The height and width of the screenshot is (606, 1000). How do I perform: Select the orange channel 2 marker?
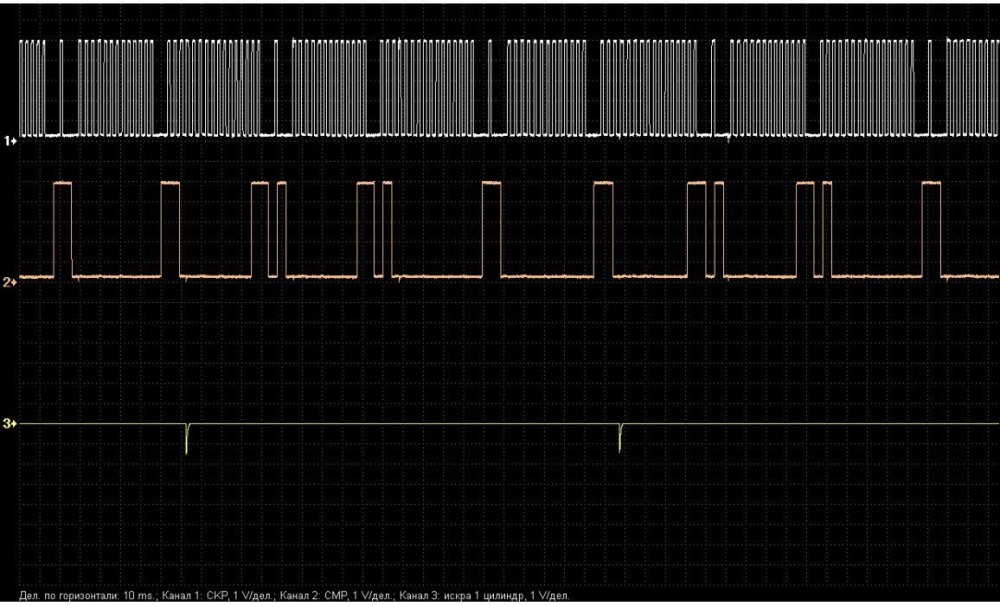tap(12, 282)
